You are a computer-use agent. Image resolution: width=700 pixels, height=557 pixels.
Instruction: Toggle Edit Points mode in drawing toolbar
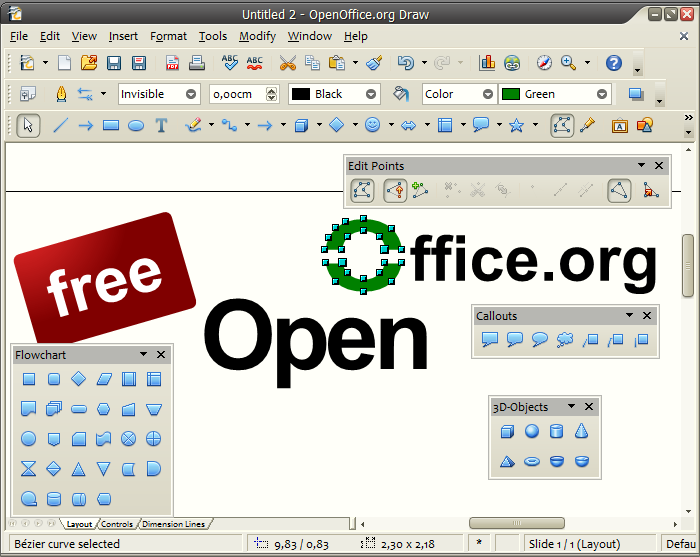tap(562, 125)
